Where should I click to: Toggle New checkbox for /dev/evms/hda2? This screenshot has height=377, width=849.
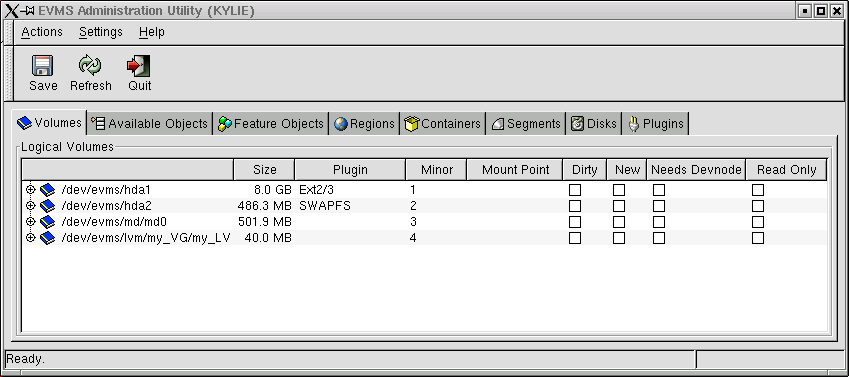coord(619,206)
